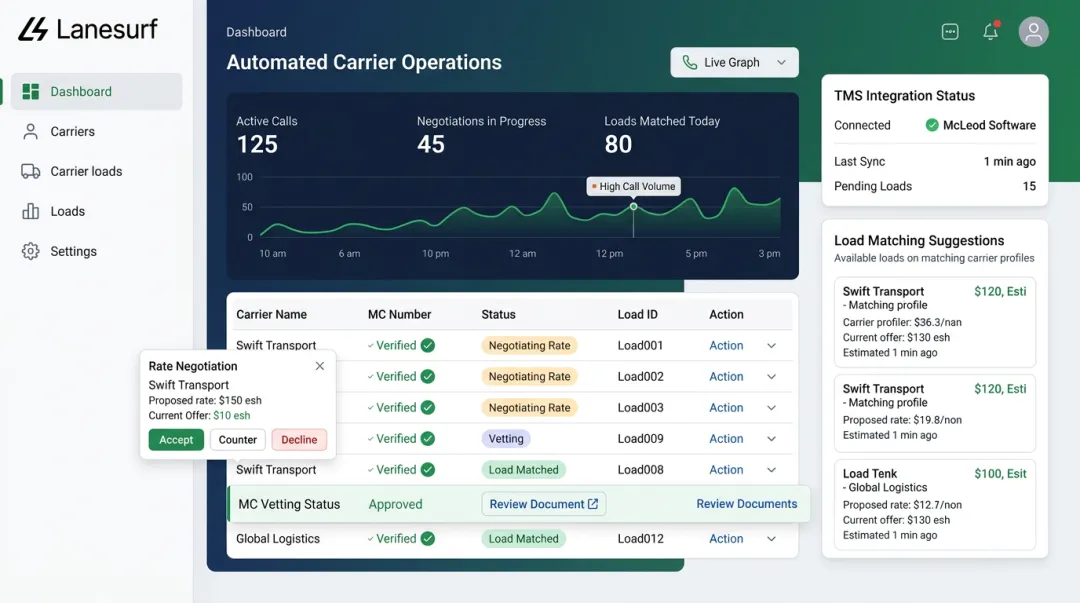The width and height of the screenshot is (1080, 603).
Task: Go to Carriers in sidebar
Action: (72, 132)
